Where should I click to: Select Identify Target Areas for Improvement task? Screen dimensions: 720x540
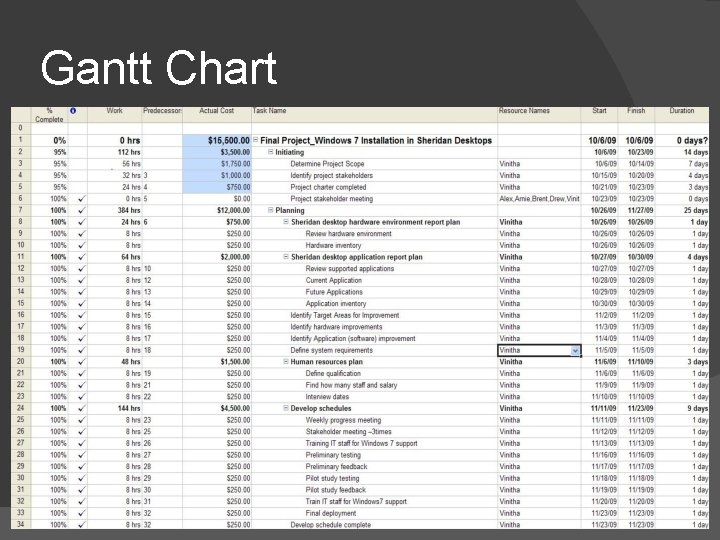[344, 315]
